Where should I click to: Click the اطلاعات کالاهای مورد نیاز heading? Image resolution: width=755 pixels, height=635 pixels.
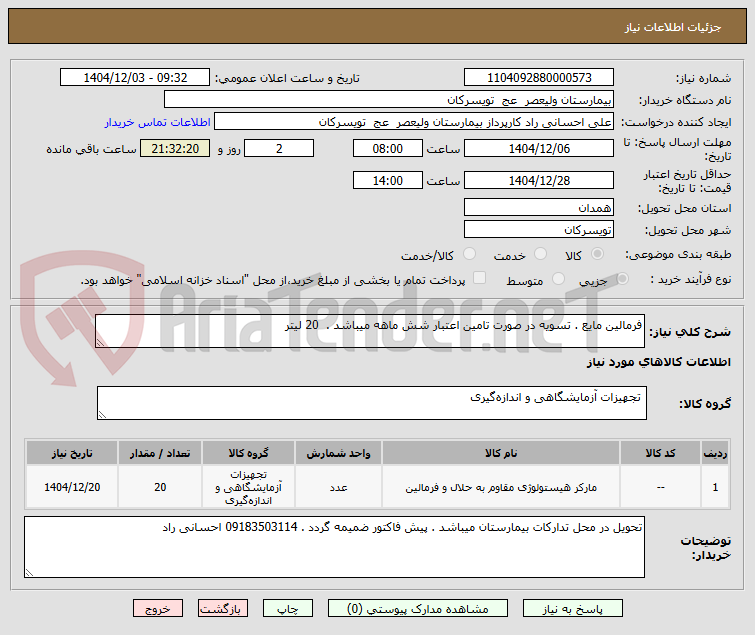(658, 362)
